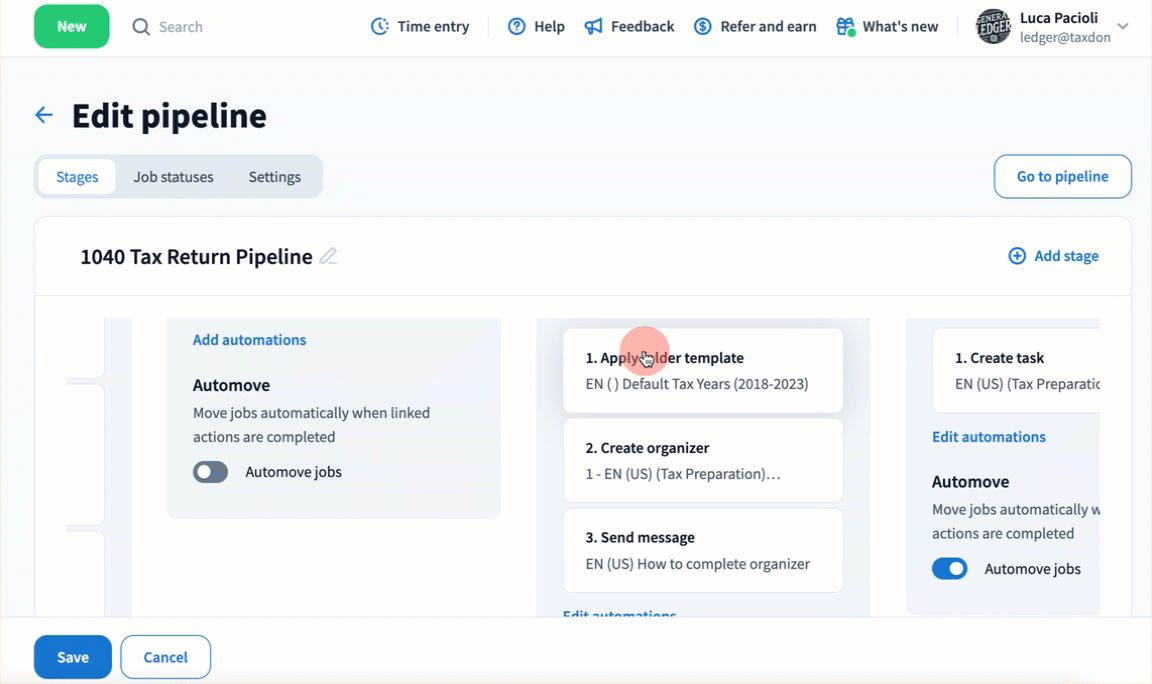Expand the Luca Pacioli account menu

pos(1123,27)
